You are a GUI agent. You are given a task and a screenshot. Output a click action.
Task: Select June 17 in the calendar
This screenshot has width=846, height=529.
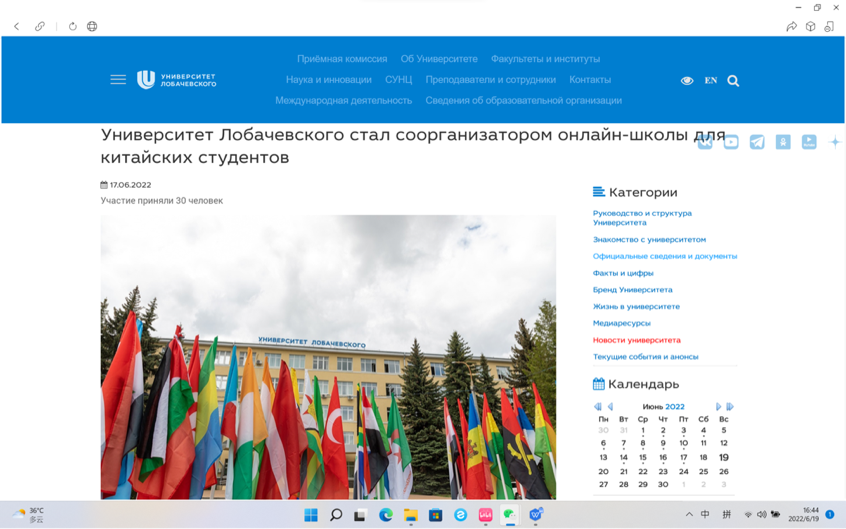point(683,457)
